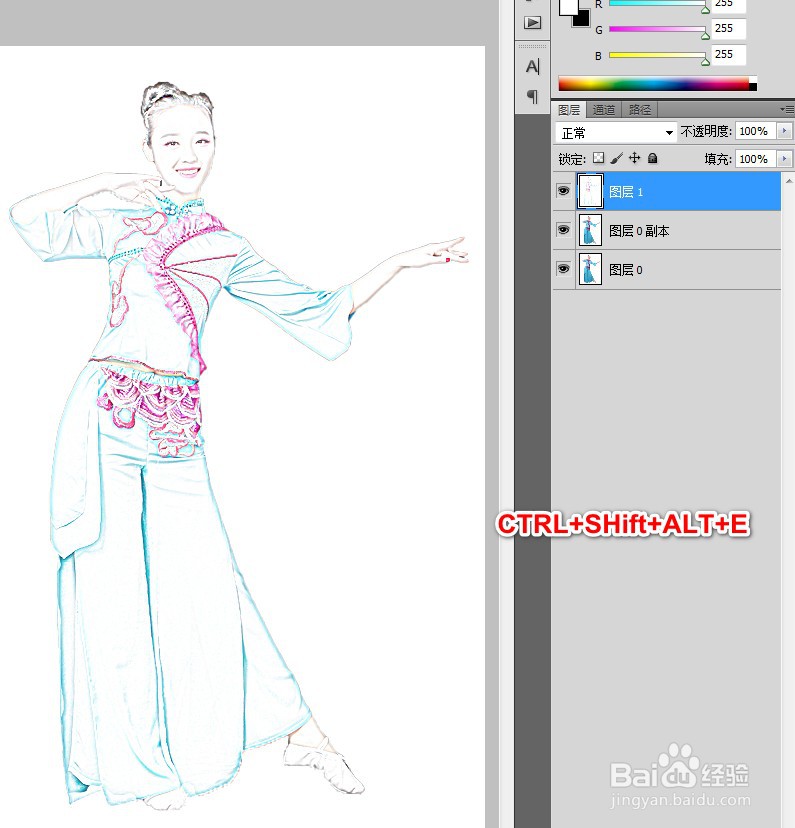Select the 图层 1 layer thumbnail

coord(590,191)
